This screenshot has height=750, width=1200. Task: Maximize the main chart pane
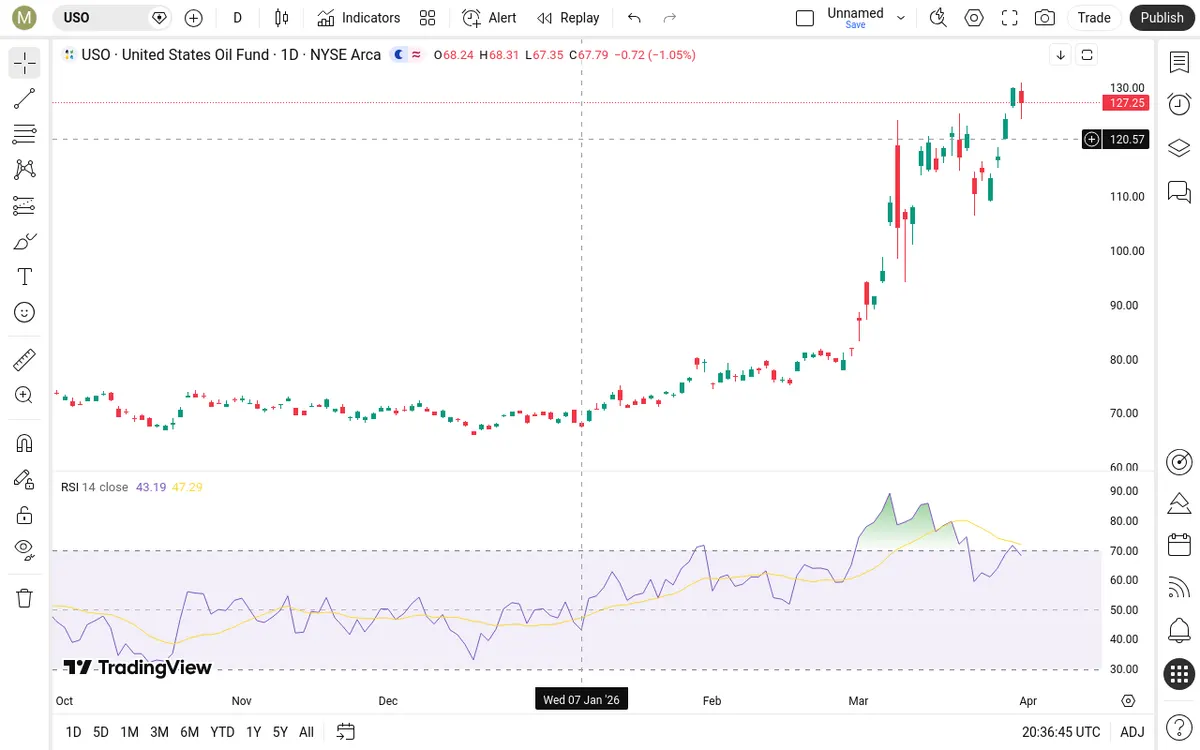point(1087,55)
